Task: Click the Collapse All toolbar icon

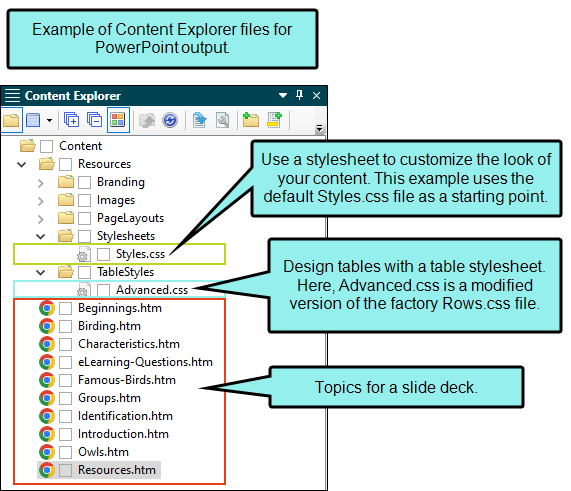Action: point(94,119)
